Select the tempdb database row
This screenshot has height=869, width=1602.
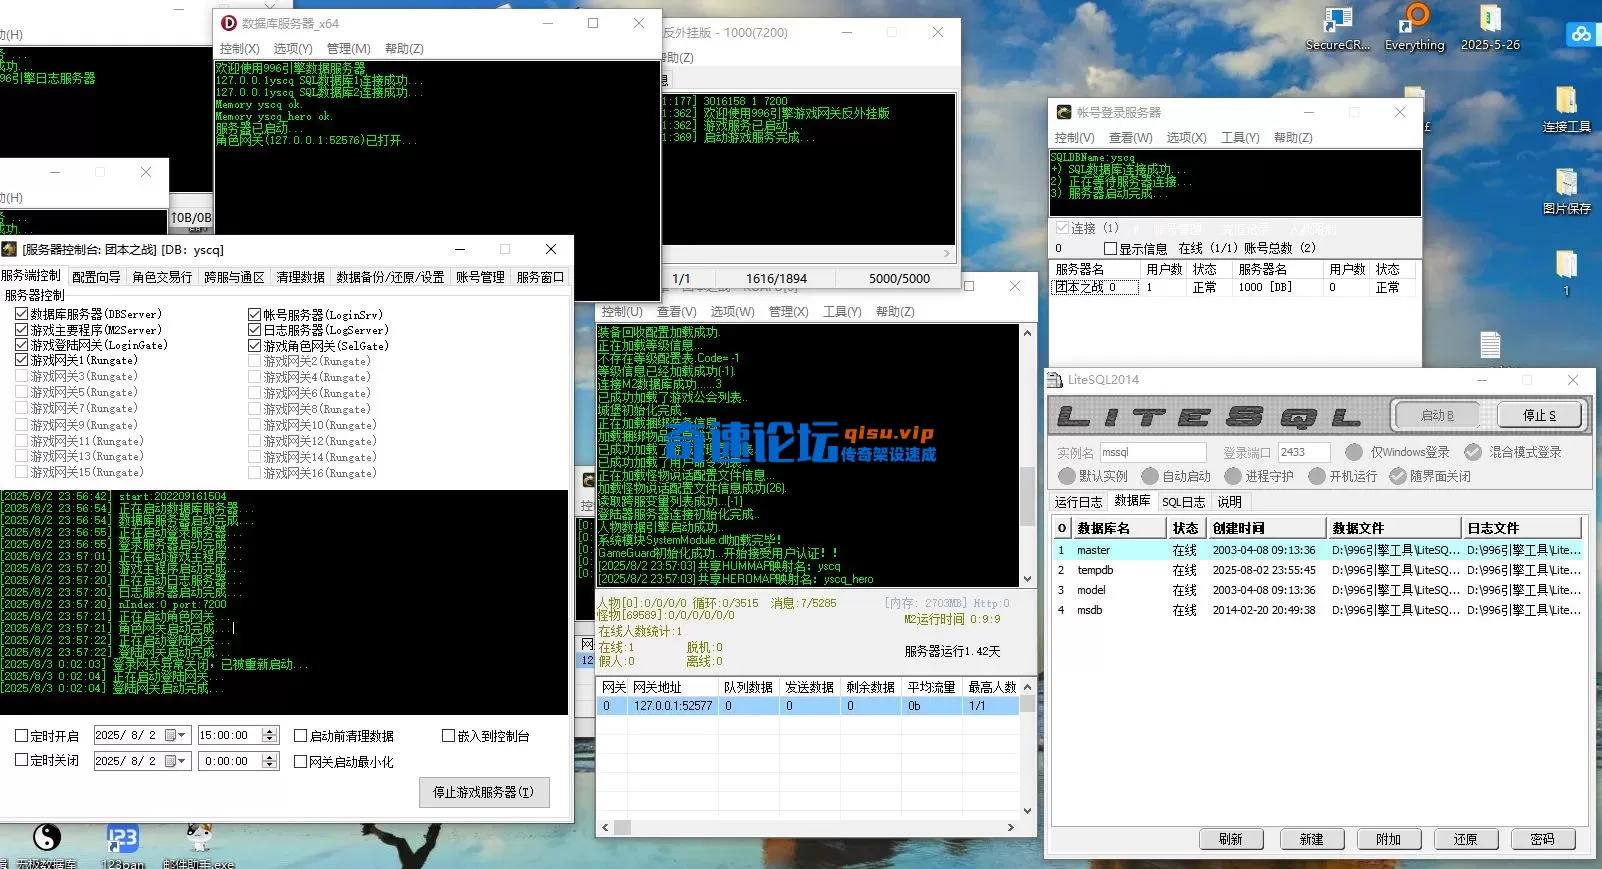(1318, 570)
